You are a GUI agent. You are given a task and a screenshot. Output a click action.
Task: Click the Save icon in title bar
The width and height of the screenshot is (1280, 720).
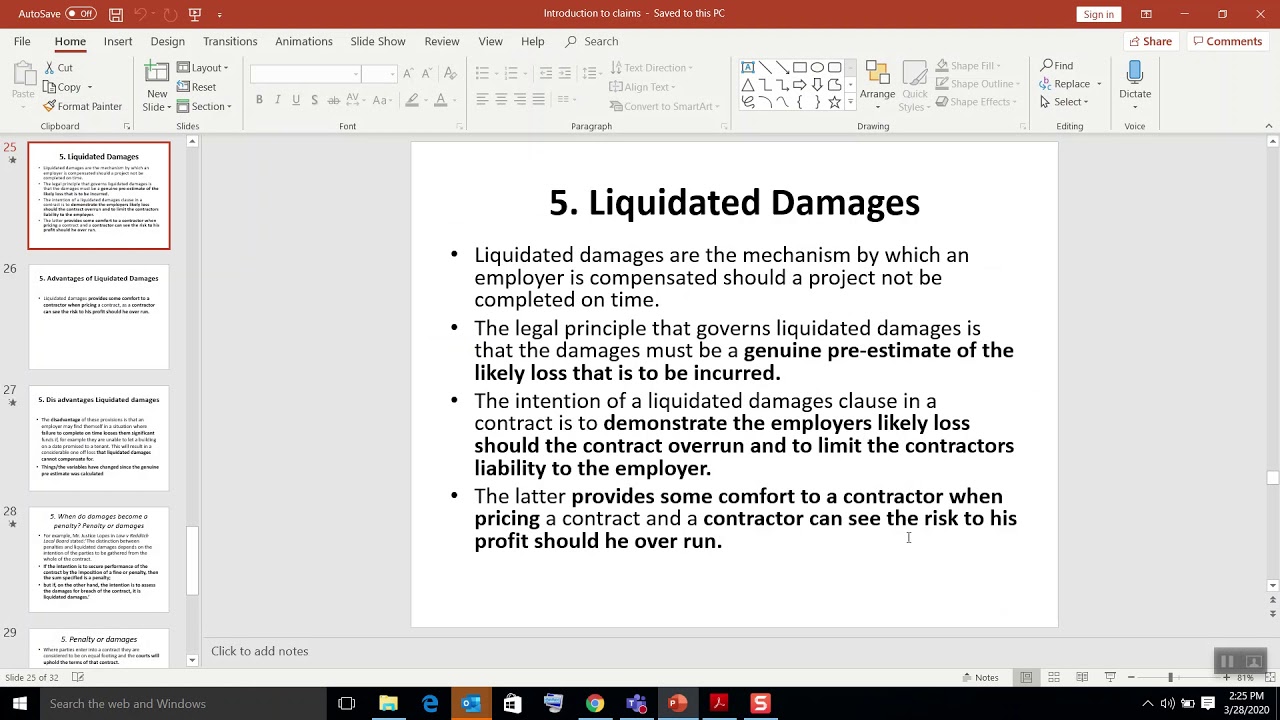[x=116, y=14]
